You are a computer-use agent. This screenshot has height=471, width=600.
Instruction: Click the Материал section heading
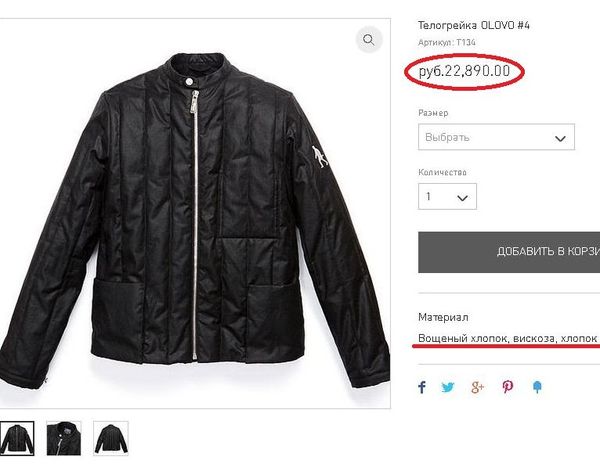pyautogui.click(x=443, y=317)
